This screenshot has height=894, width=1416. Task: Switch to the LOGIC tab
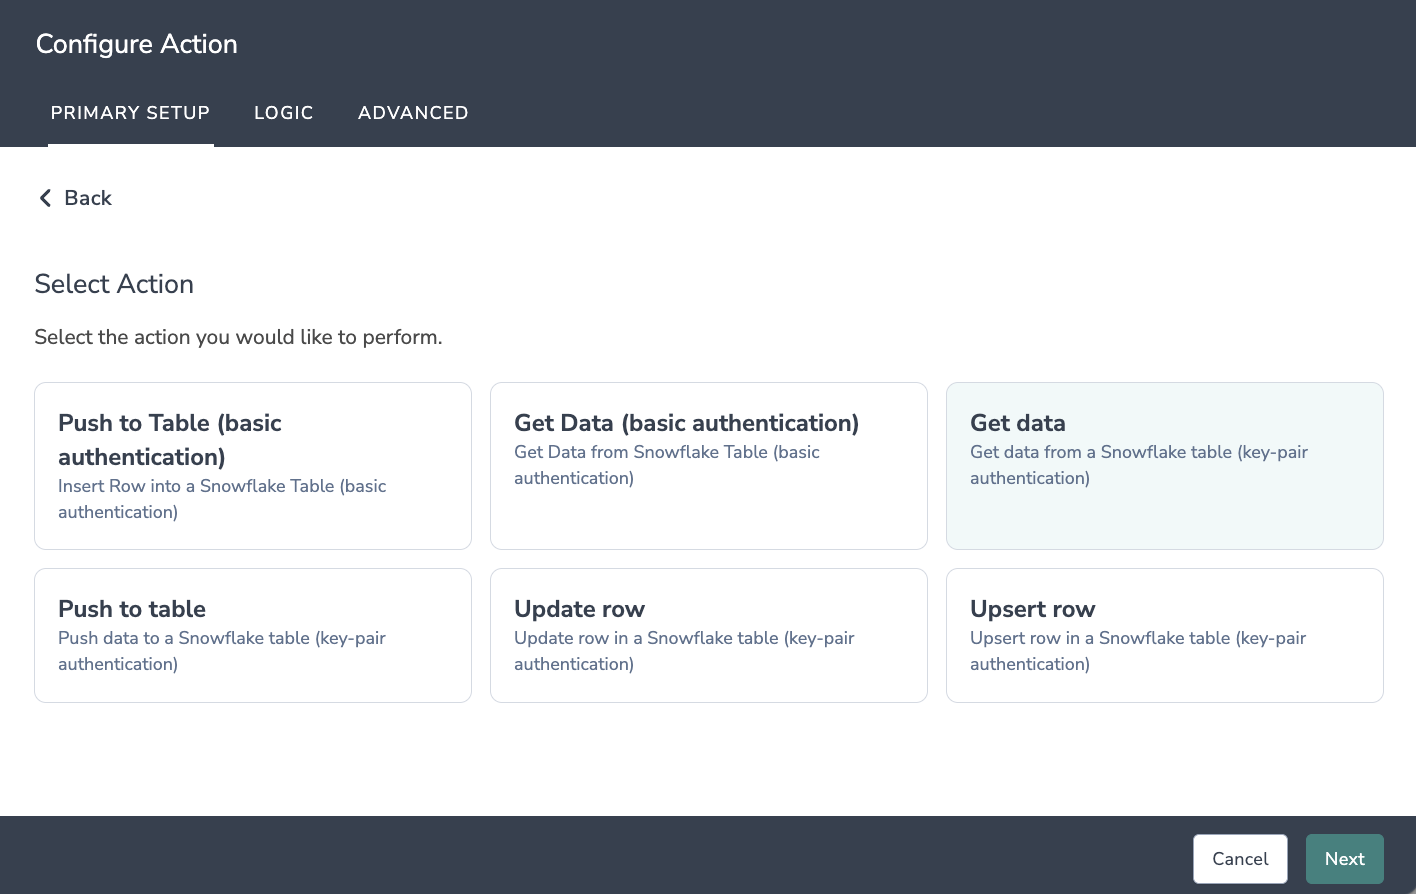tap(284, 113)
